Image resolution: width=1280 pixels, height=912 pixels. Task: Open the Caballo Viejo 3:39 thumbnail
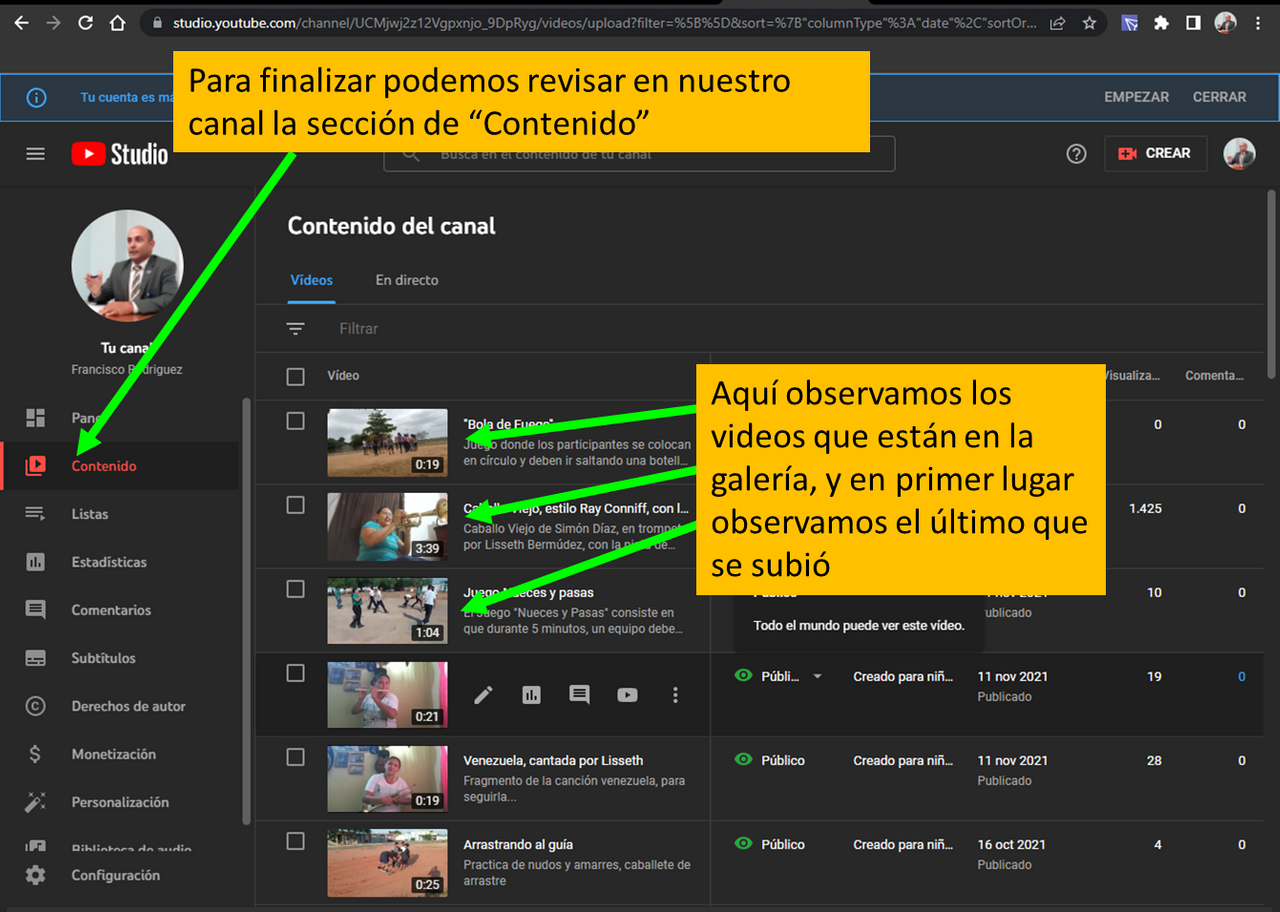[x=387, y=526]
